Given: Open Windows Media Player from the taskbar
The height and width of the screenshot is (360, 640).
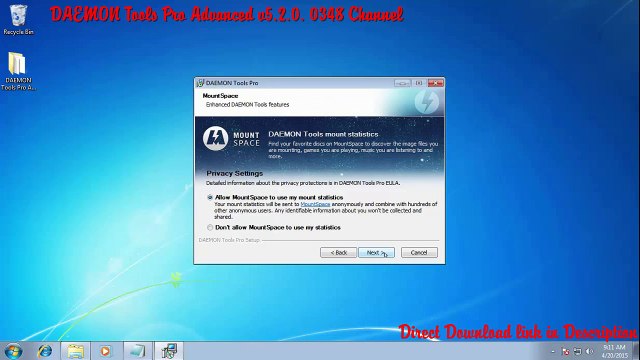Looking at the screenshot, I should click(105, 351).
